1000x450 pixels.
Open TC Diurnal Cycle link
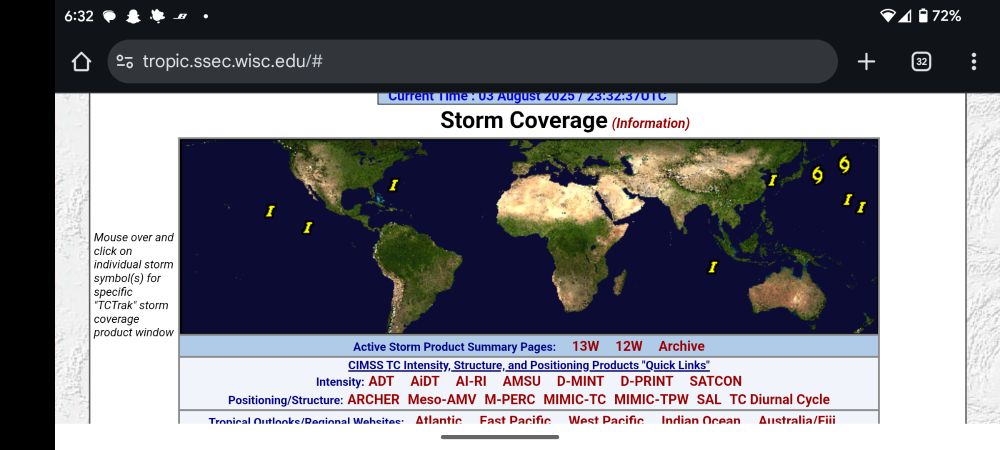[779, 400]
